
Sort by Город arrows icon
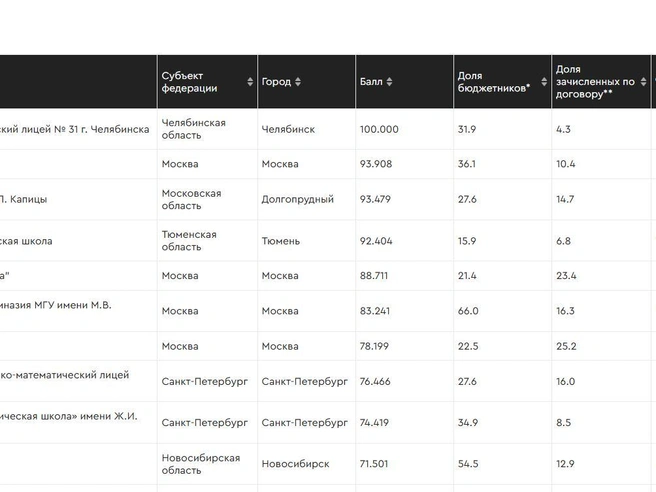298,82
